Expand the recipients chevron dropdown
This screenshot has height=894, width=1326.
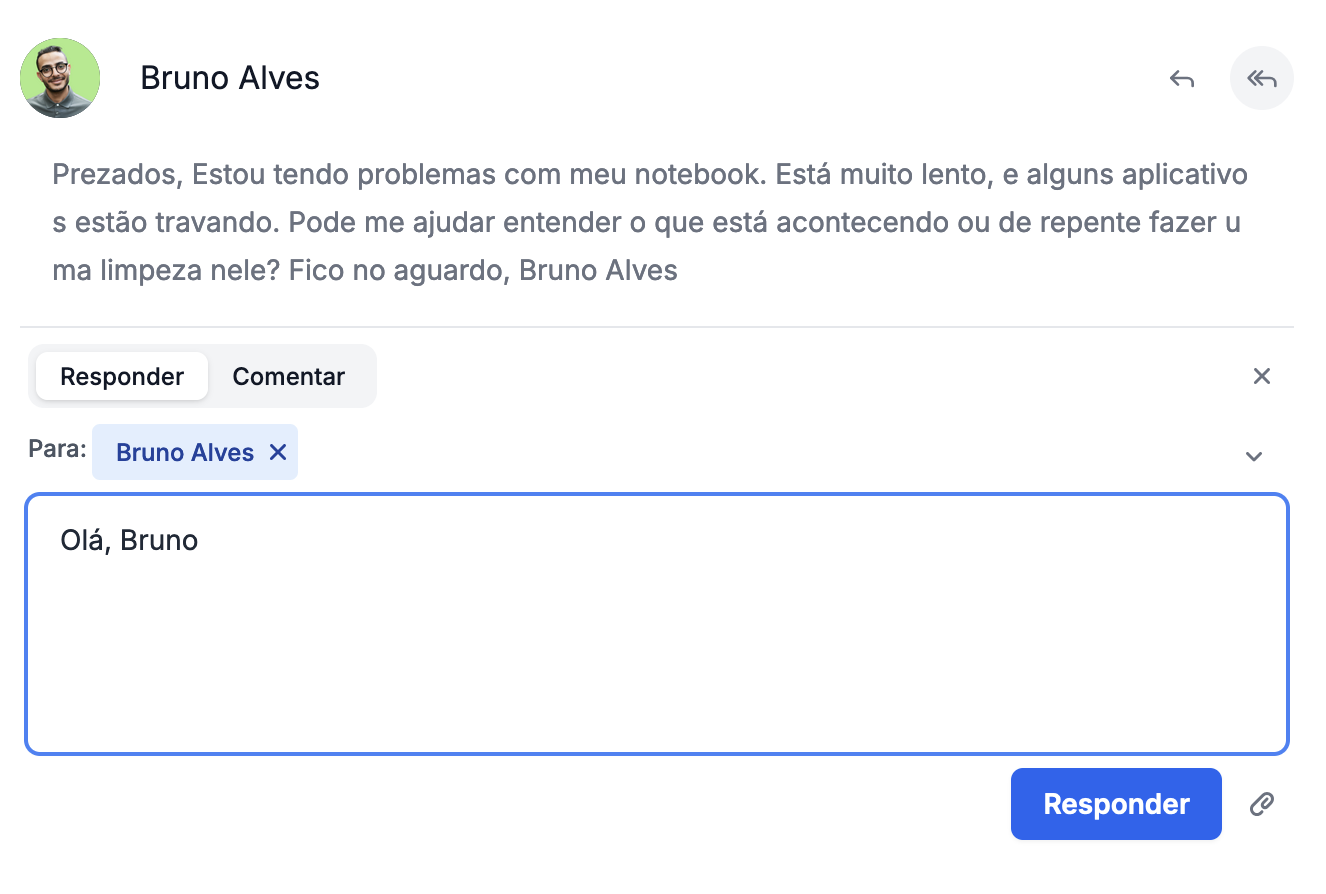pos(1254,456)
